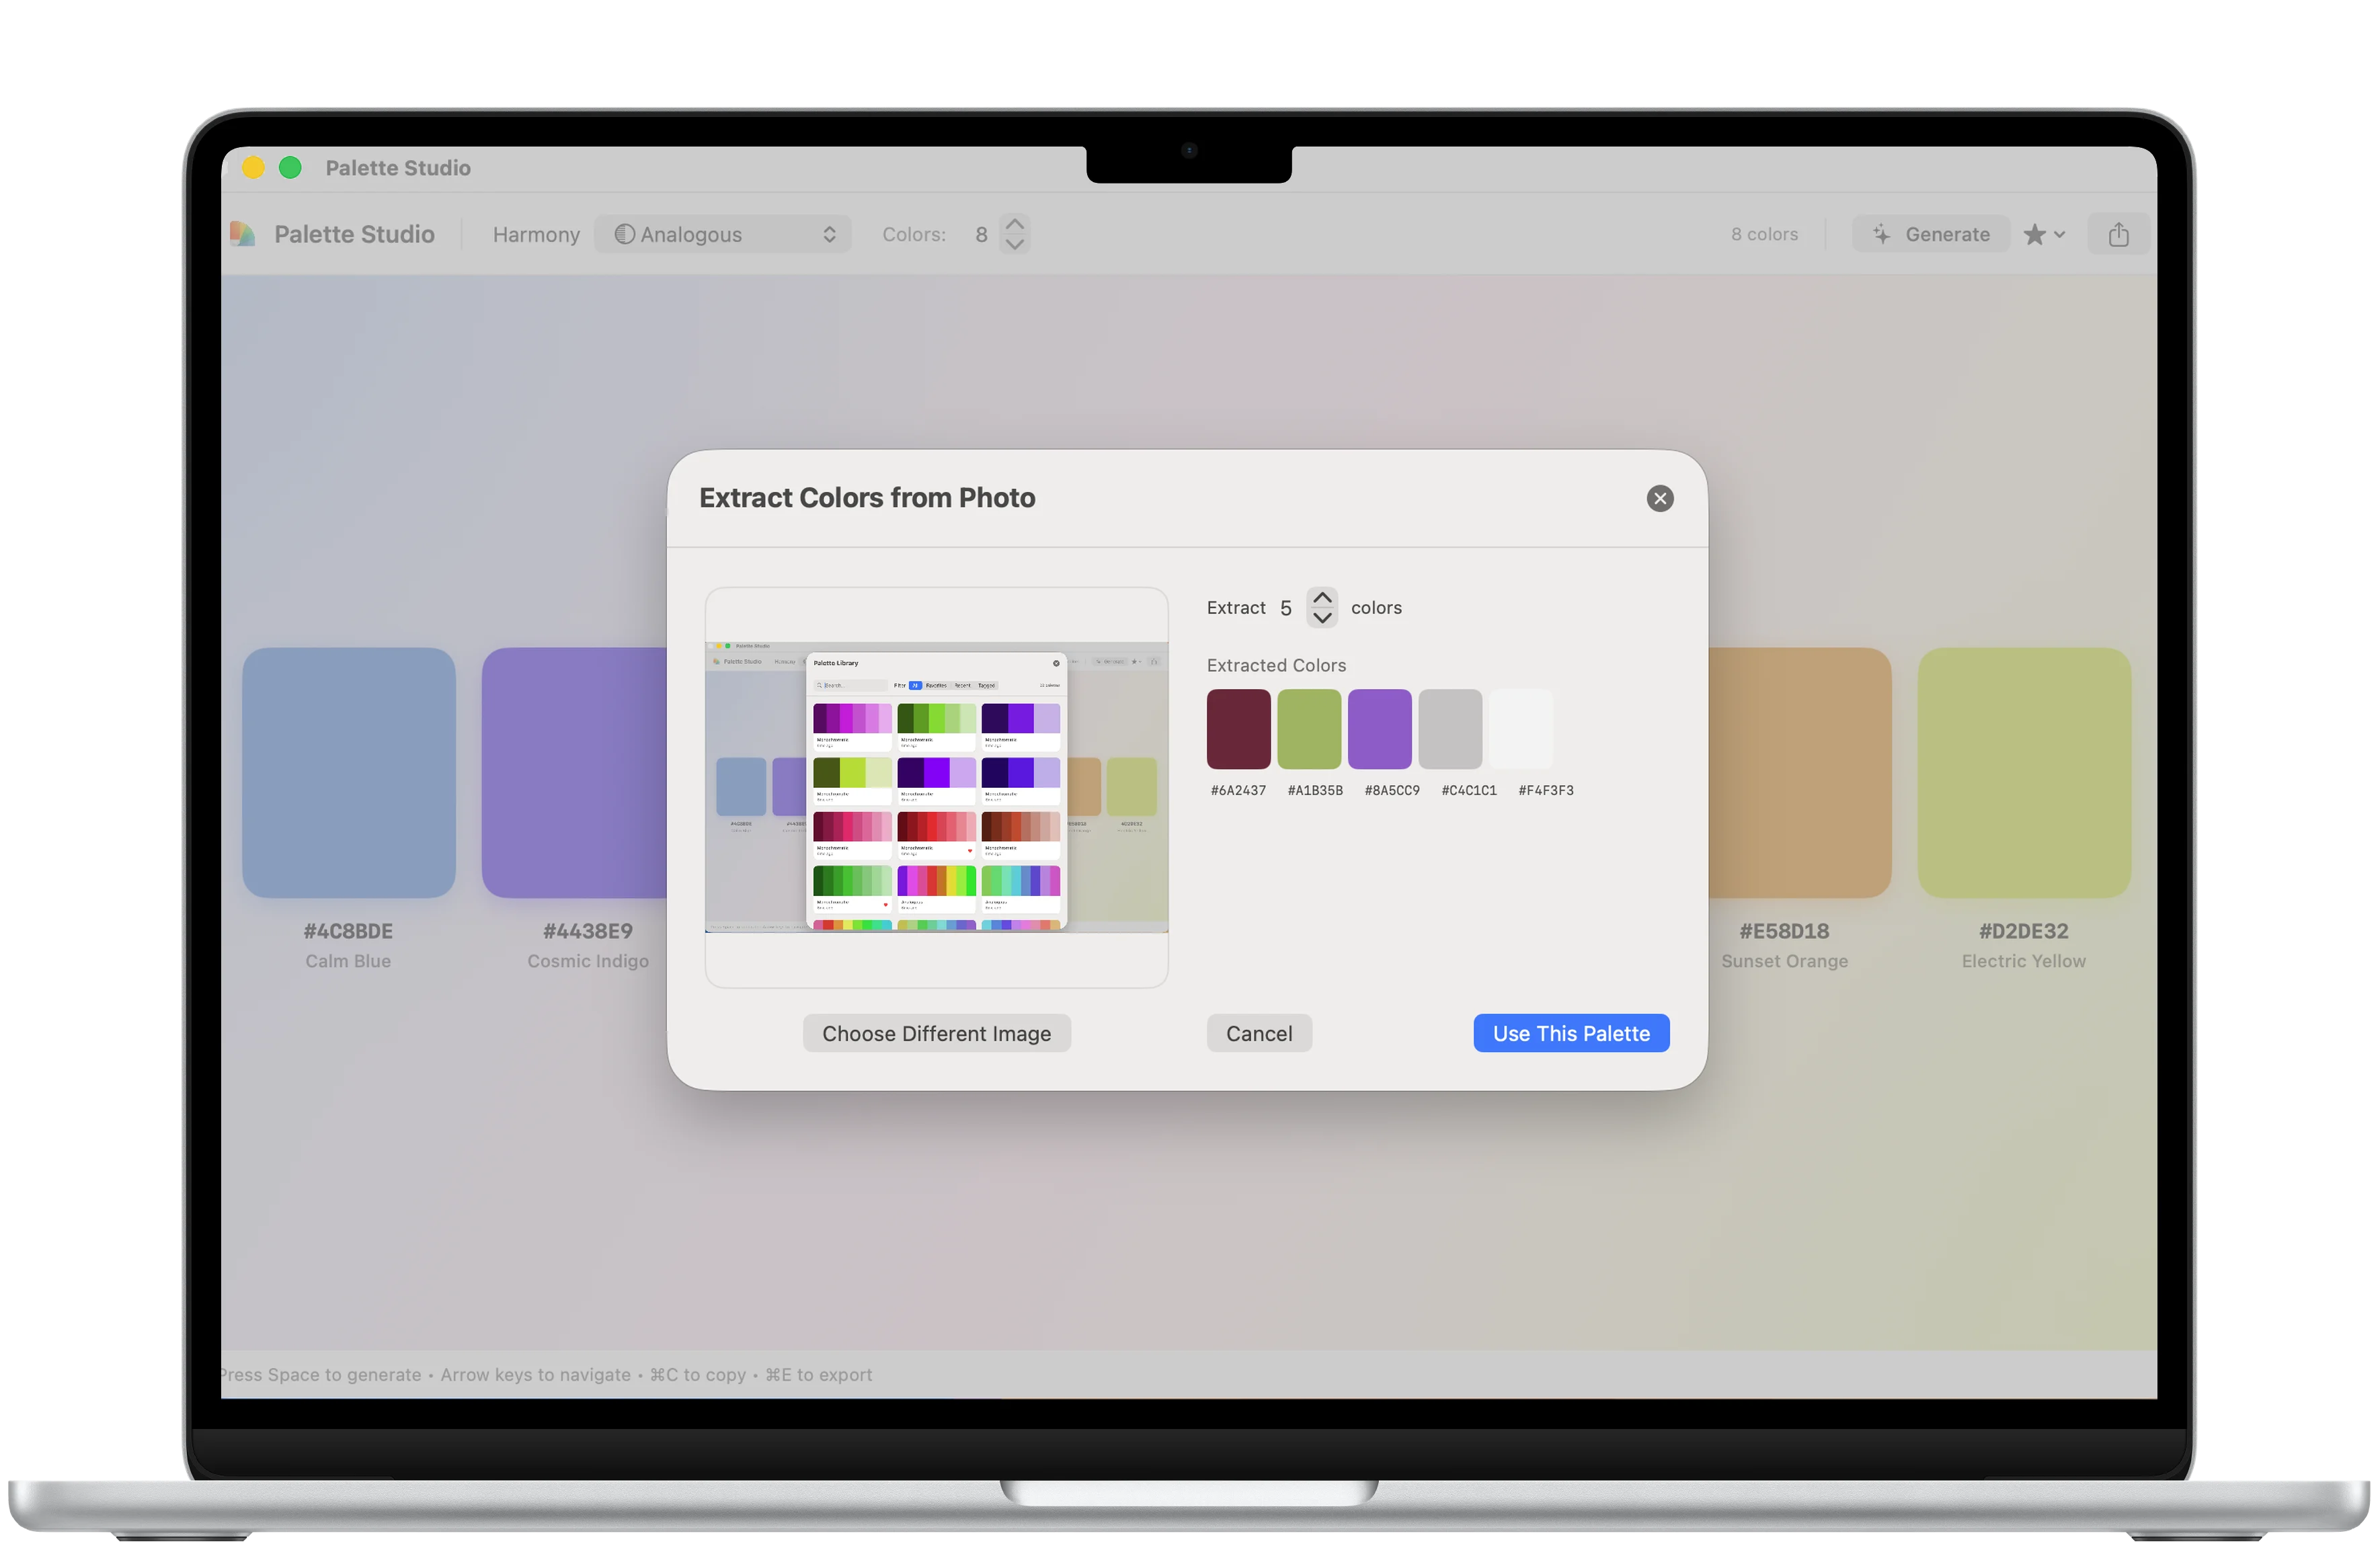Select the Electric Yellow #D2DE32 swatch
Image resolution: width=2380 pixels, height=1546 pixels.
2023,772
